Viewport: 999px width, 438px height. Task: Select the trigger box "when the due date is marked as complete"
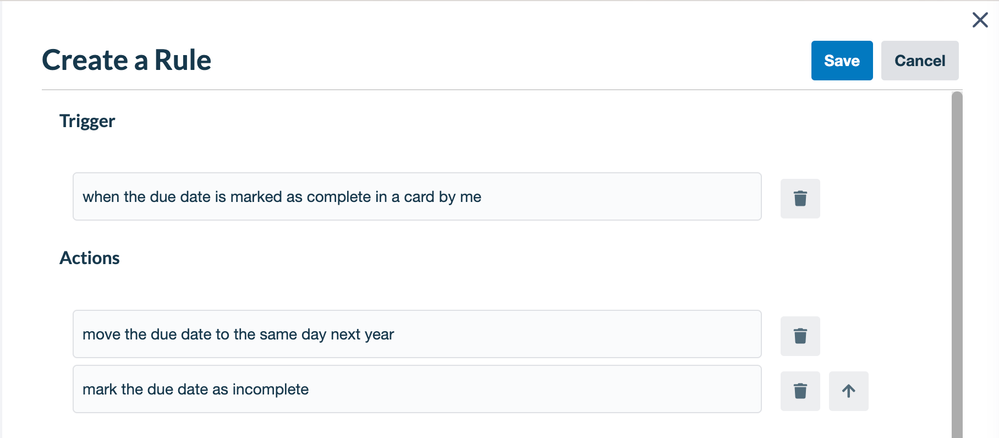(x=417, y=196)
